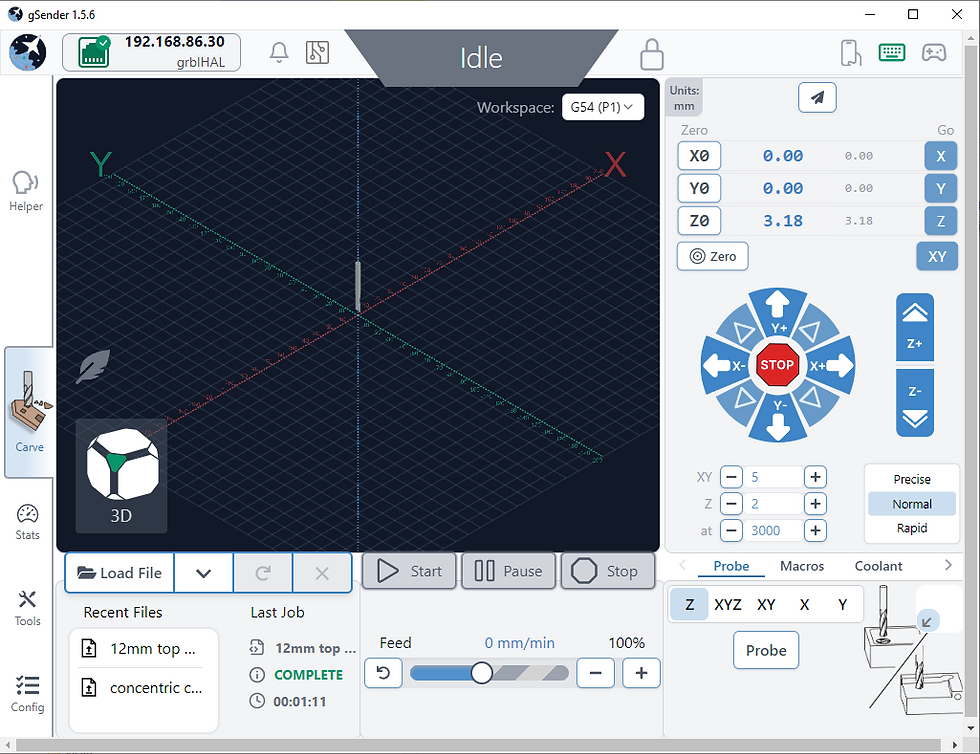Viewport: 980px width, 754px height.
Task: Reset the feed override to 100%
Action: click(383, 673)
